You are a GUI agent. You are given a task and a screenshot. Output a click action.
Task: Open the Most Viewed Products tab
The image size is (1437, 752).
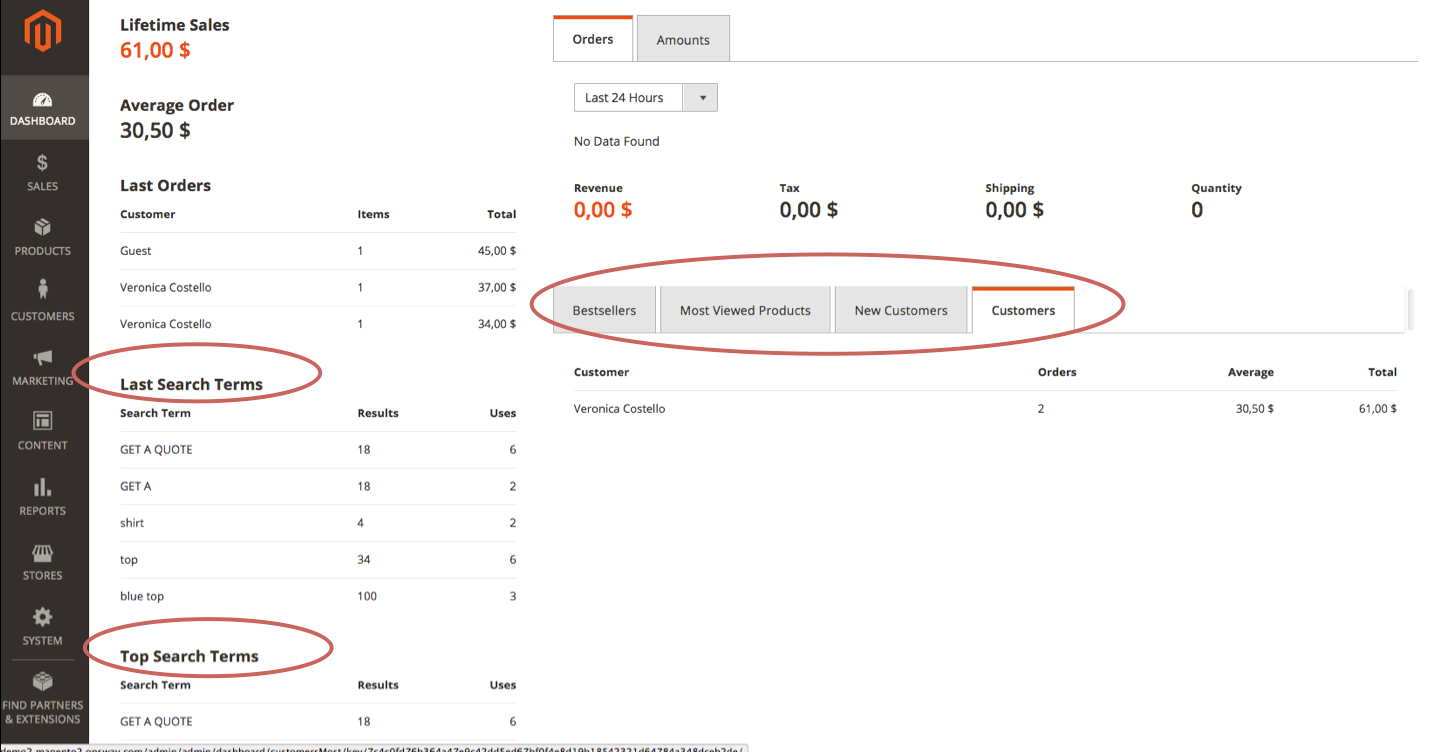click(745, 310)
